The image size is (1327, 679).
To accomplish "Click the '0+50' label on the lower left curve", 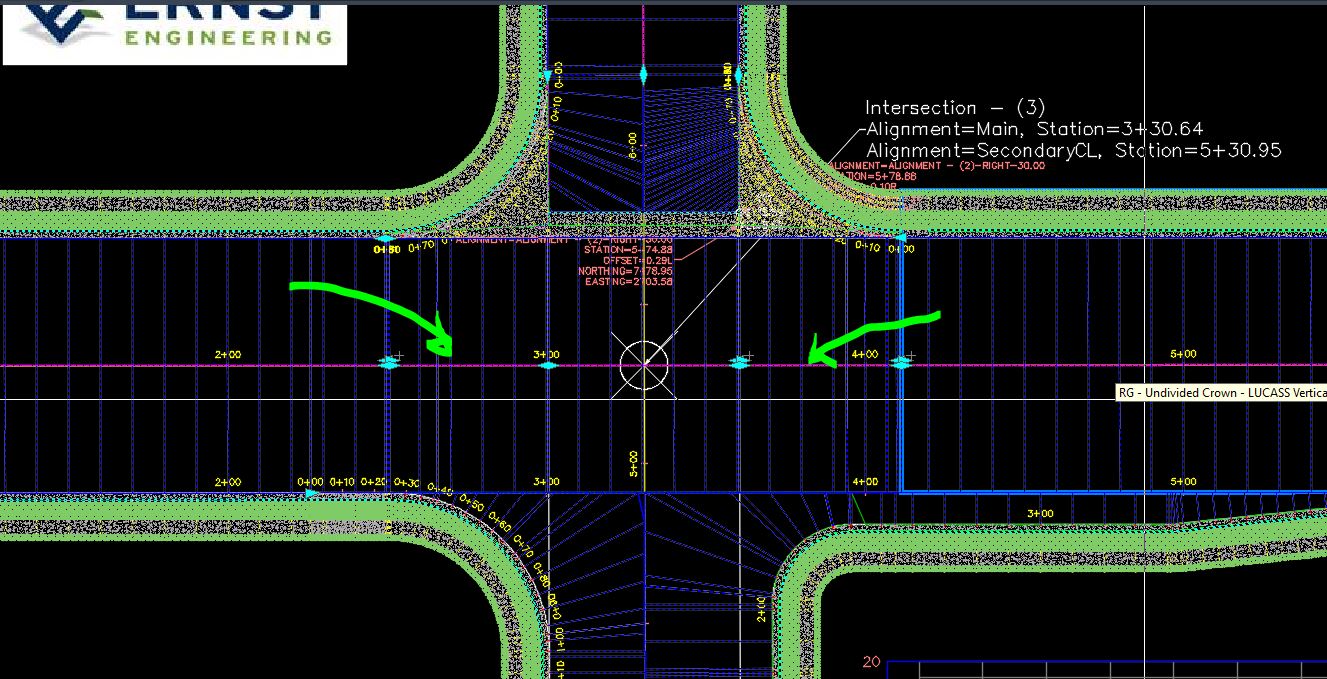I will coord(470,504).
